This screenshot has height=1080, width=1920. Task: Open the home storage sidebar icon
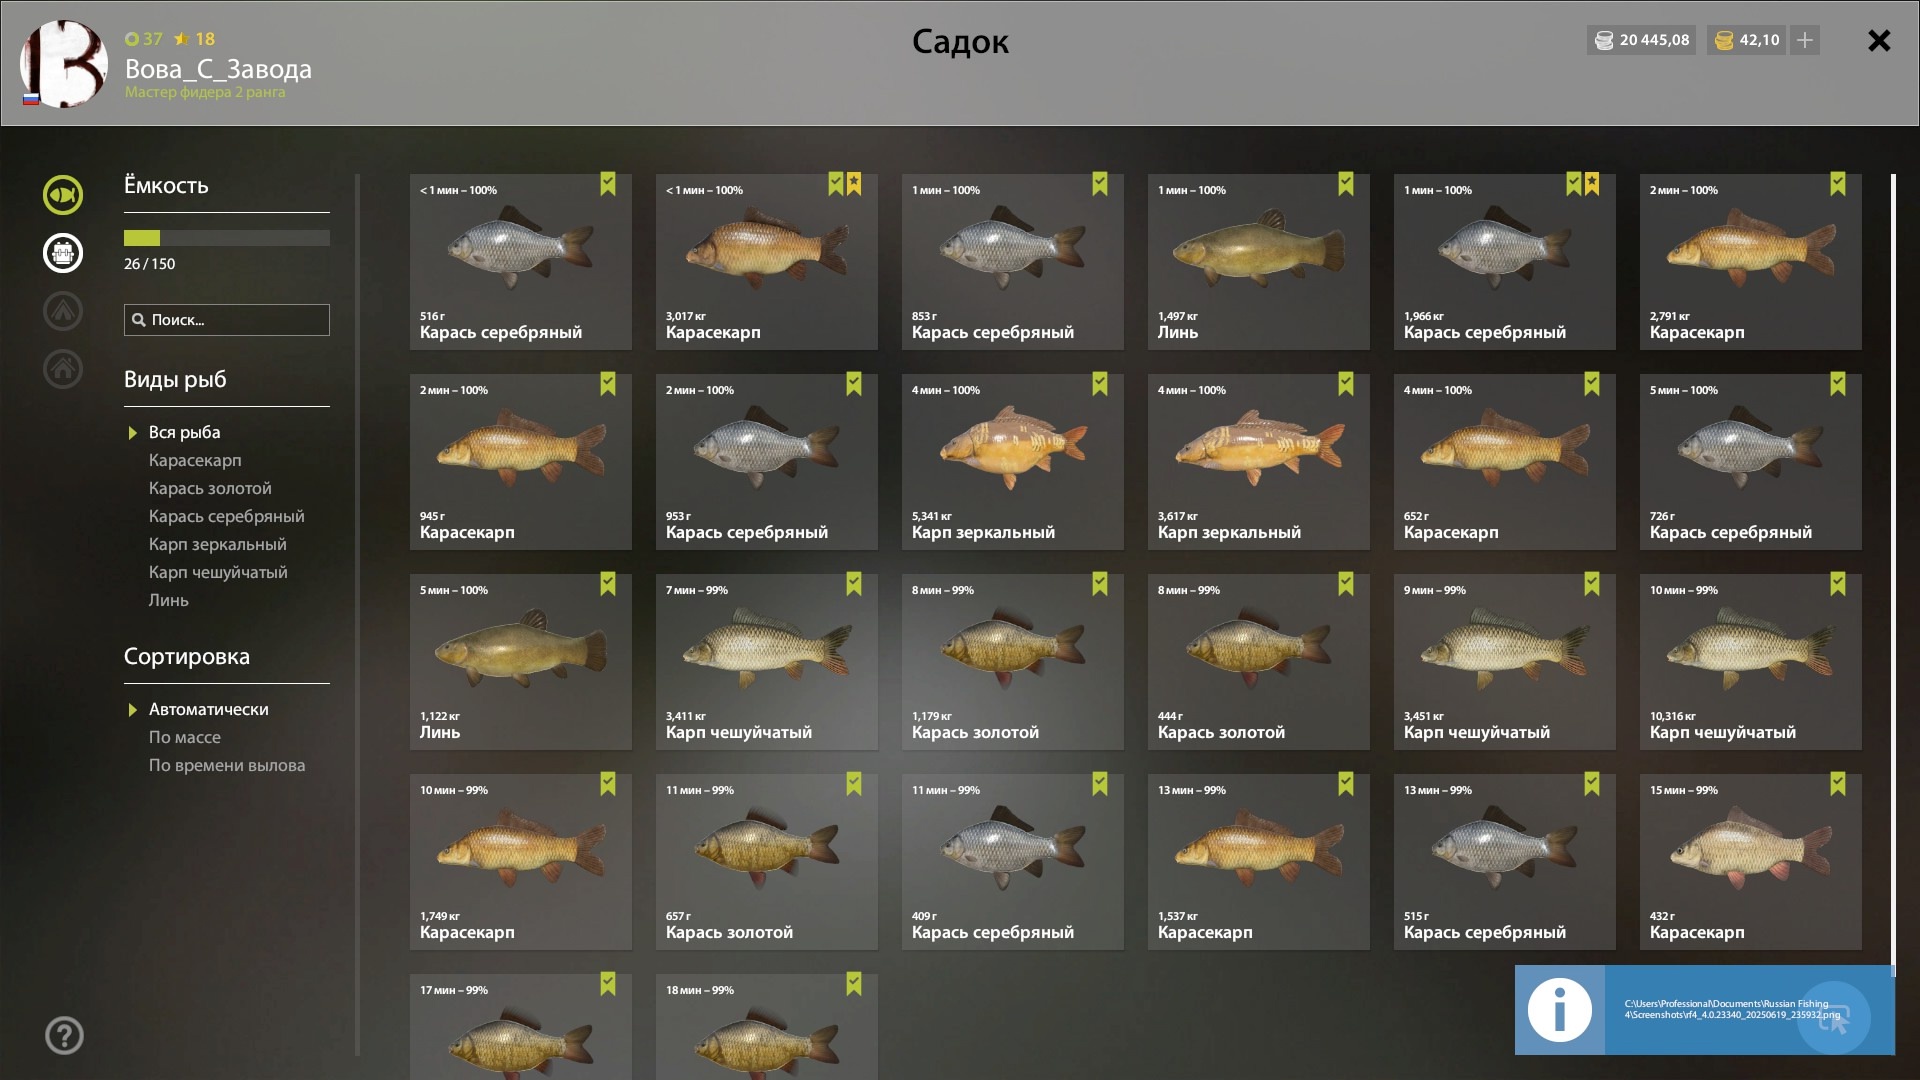click(63, 369)
